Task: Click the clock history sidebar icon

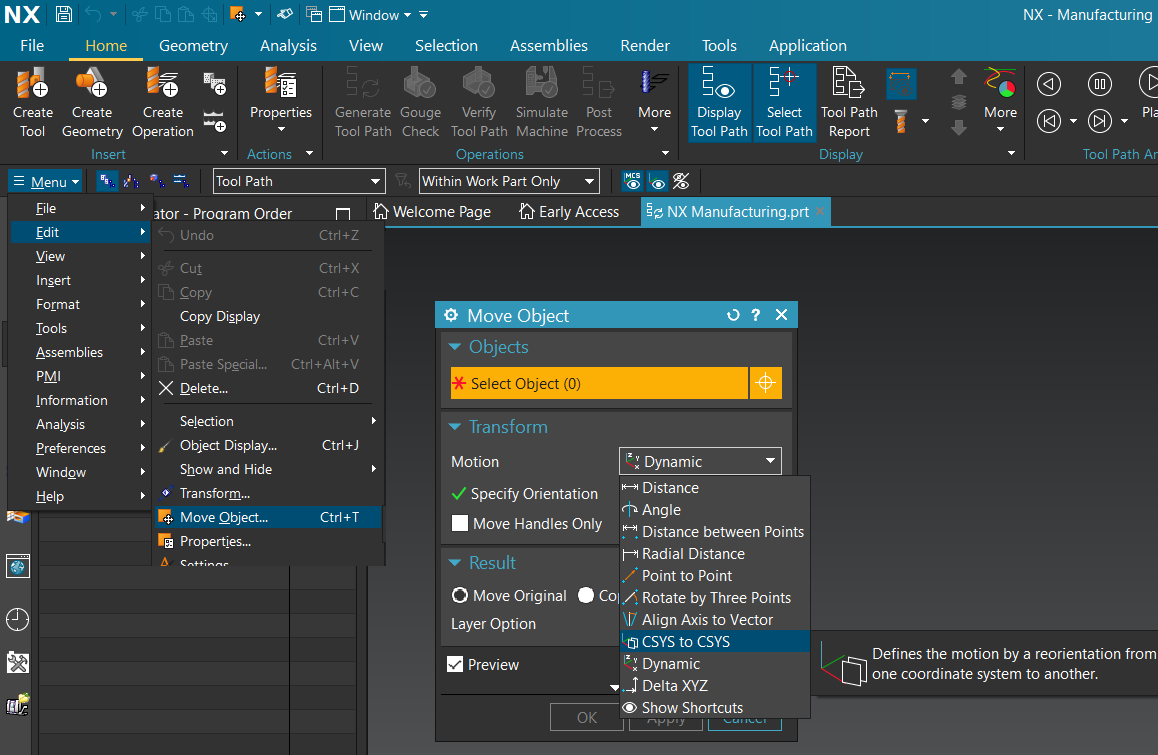Action: click(17, 619)
